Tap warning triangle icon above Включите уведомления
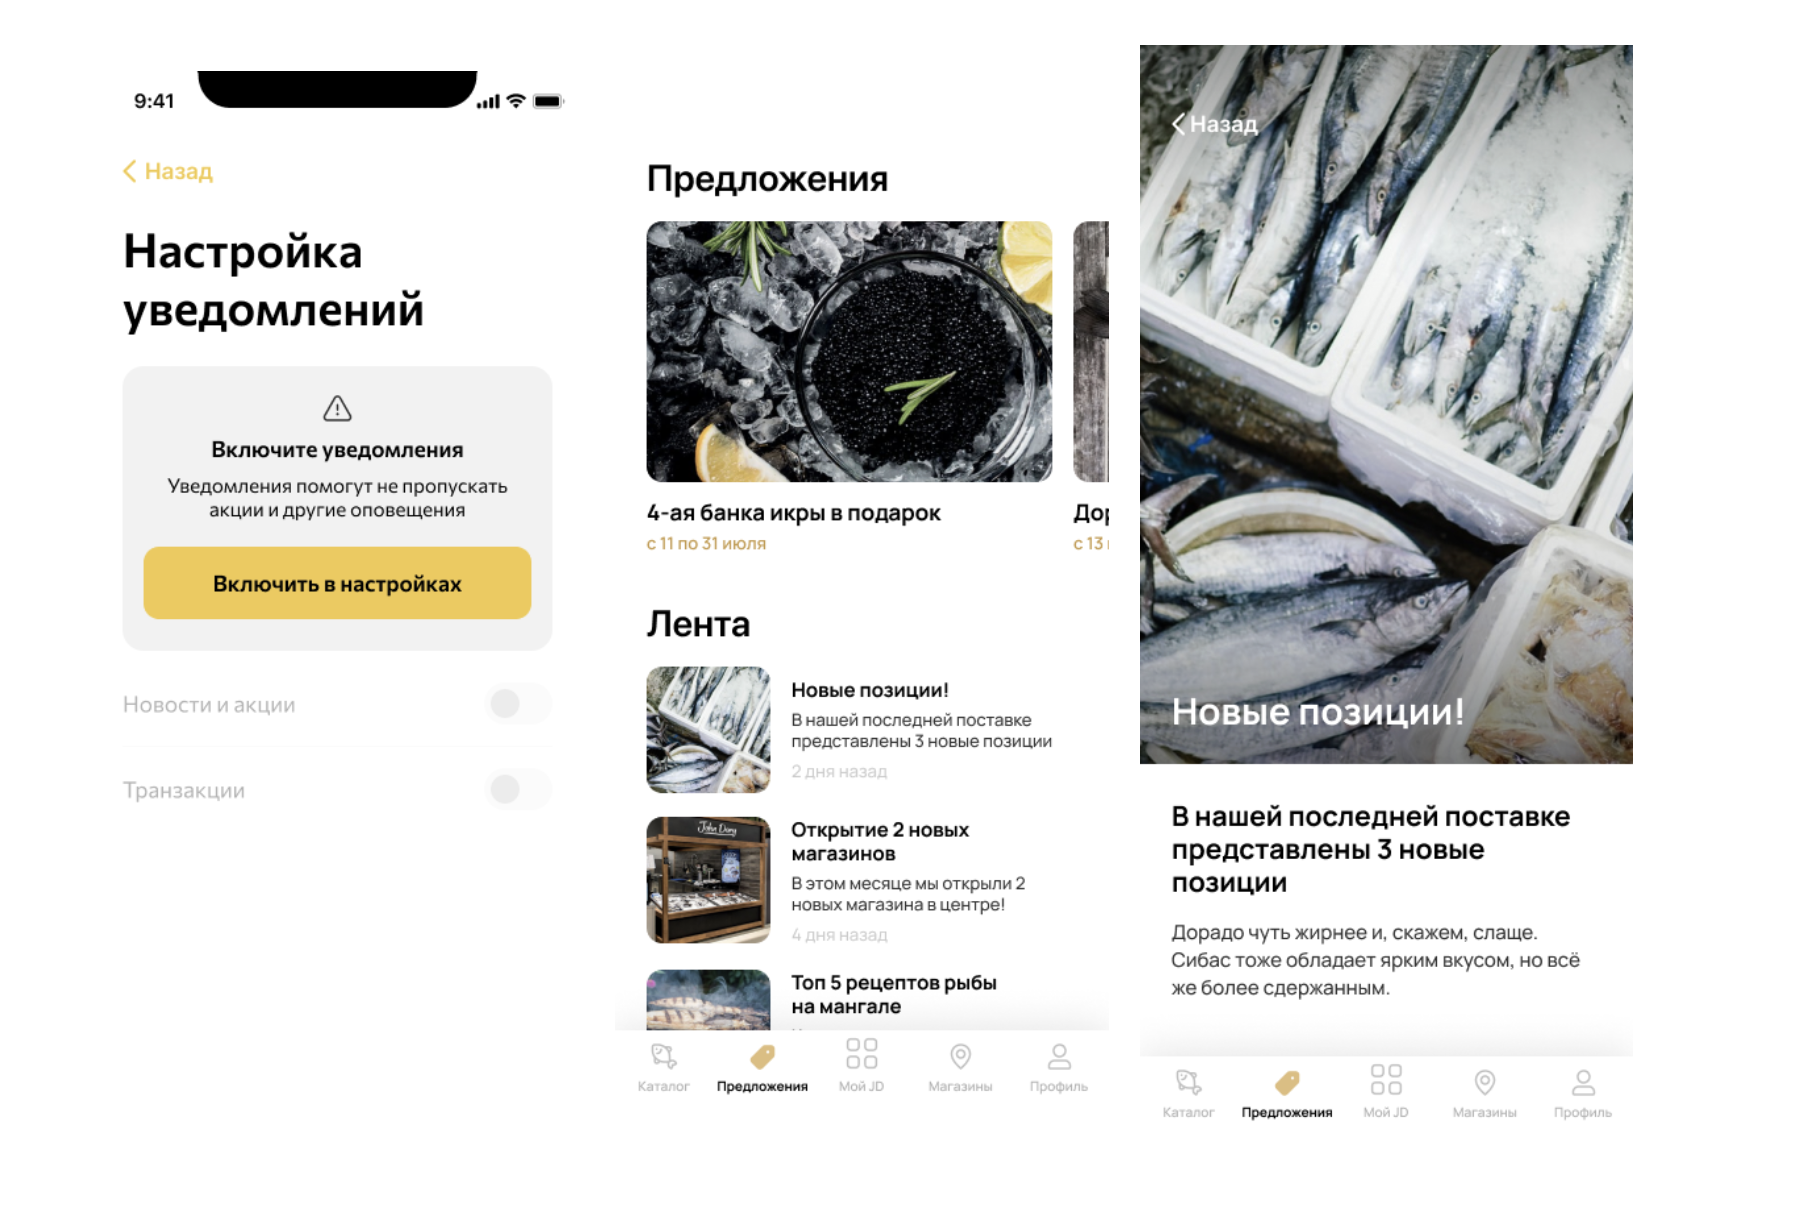Viewport: 1820px width, 1228px height. (337, 408)
